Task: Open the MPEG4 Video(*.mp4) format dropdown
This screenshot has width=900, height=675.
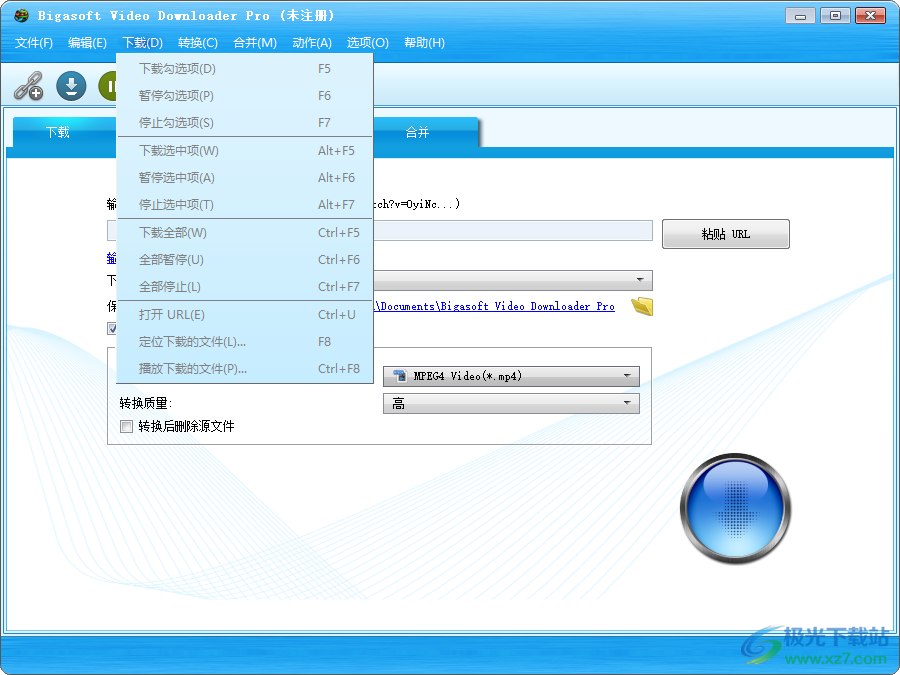Action: click(x=511, y=377)
